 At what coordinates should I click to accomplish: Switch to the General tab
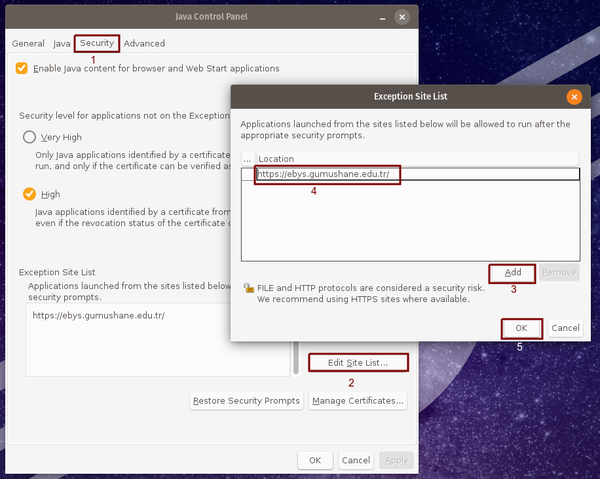coord(28,43)
